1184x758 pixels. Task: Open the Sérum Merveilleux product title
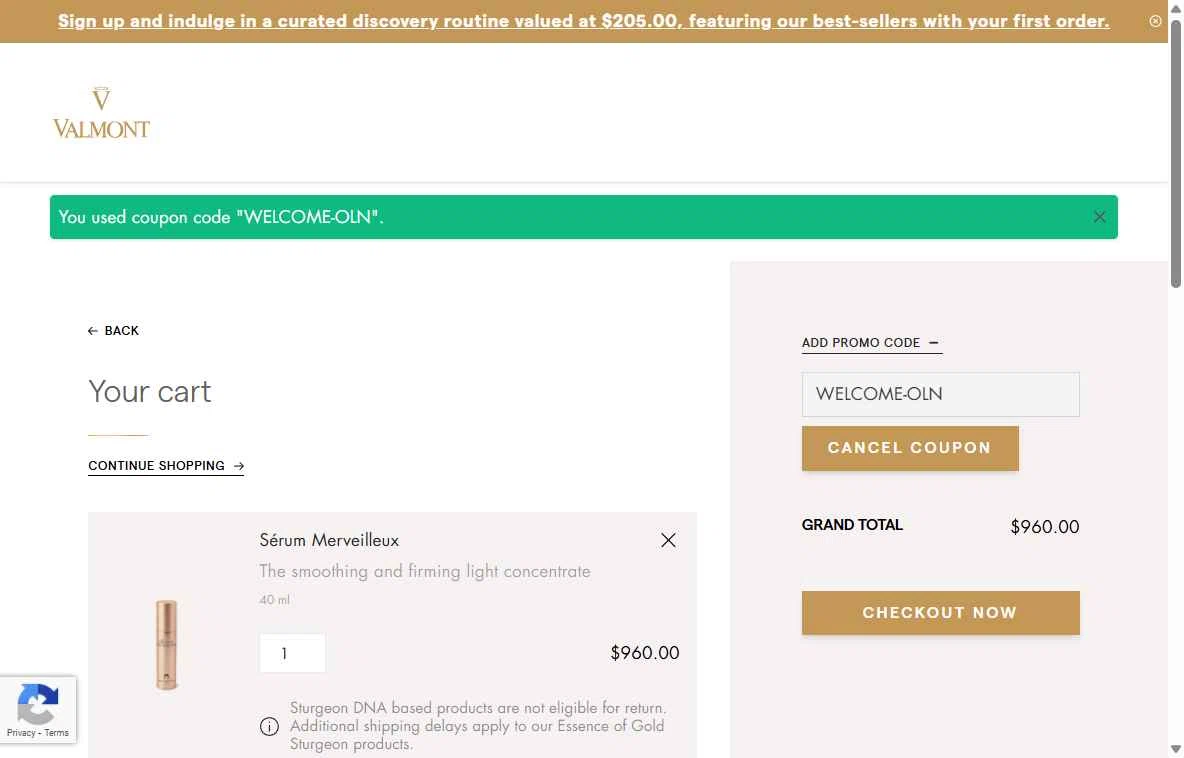pos(329,540)
